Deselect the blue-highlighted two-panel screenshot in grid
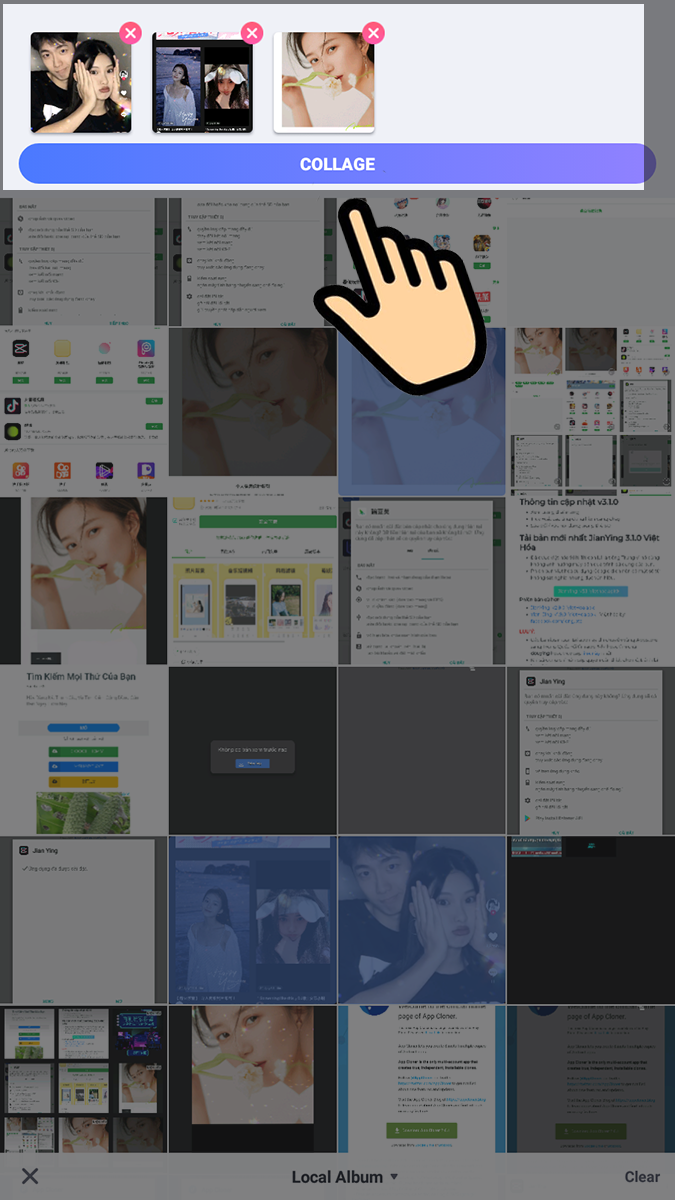Image resolution: width=675 pixels, height=1200 pixels. click(x=252, y=920)
